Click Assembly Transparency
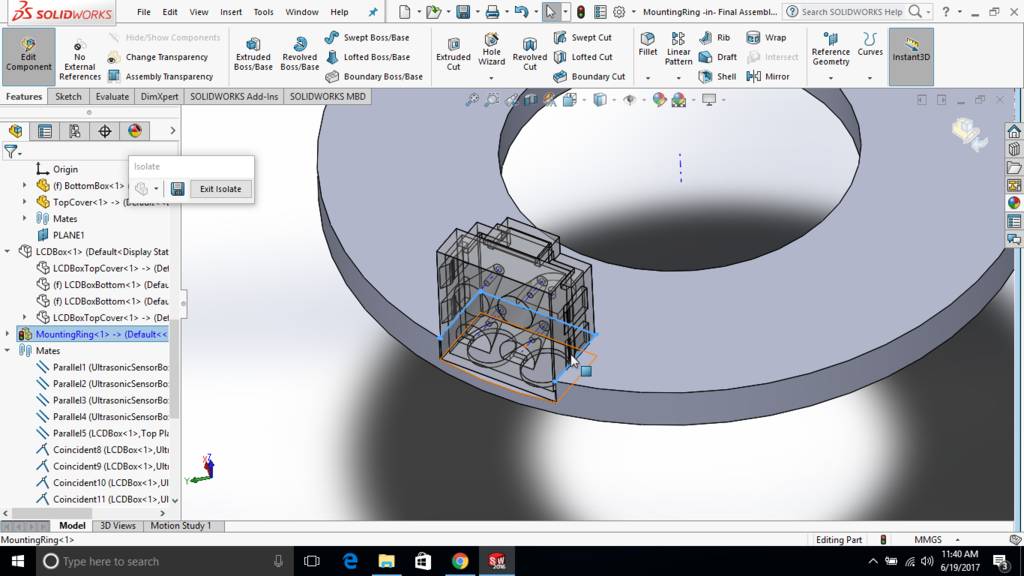Viewport: 1024px width, 576px height. (x=160, y=76)
